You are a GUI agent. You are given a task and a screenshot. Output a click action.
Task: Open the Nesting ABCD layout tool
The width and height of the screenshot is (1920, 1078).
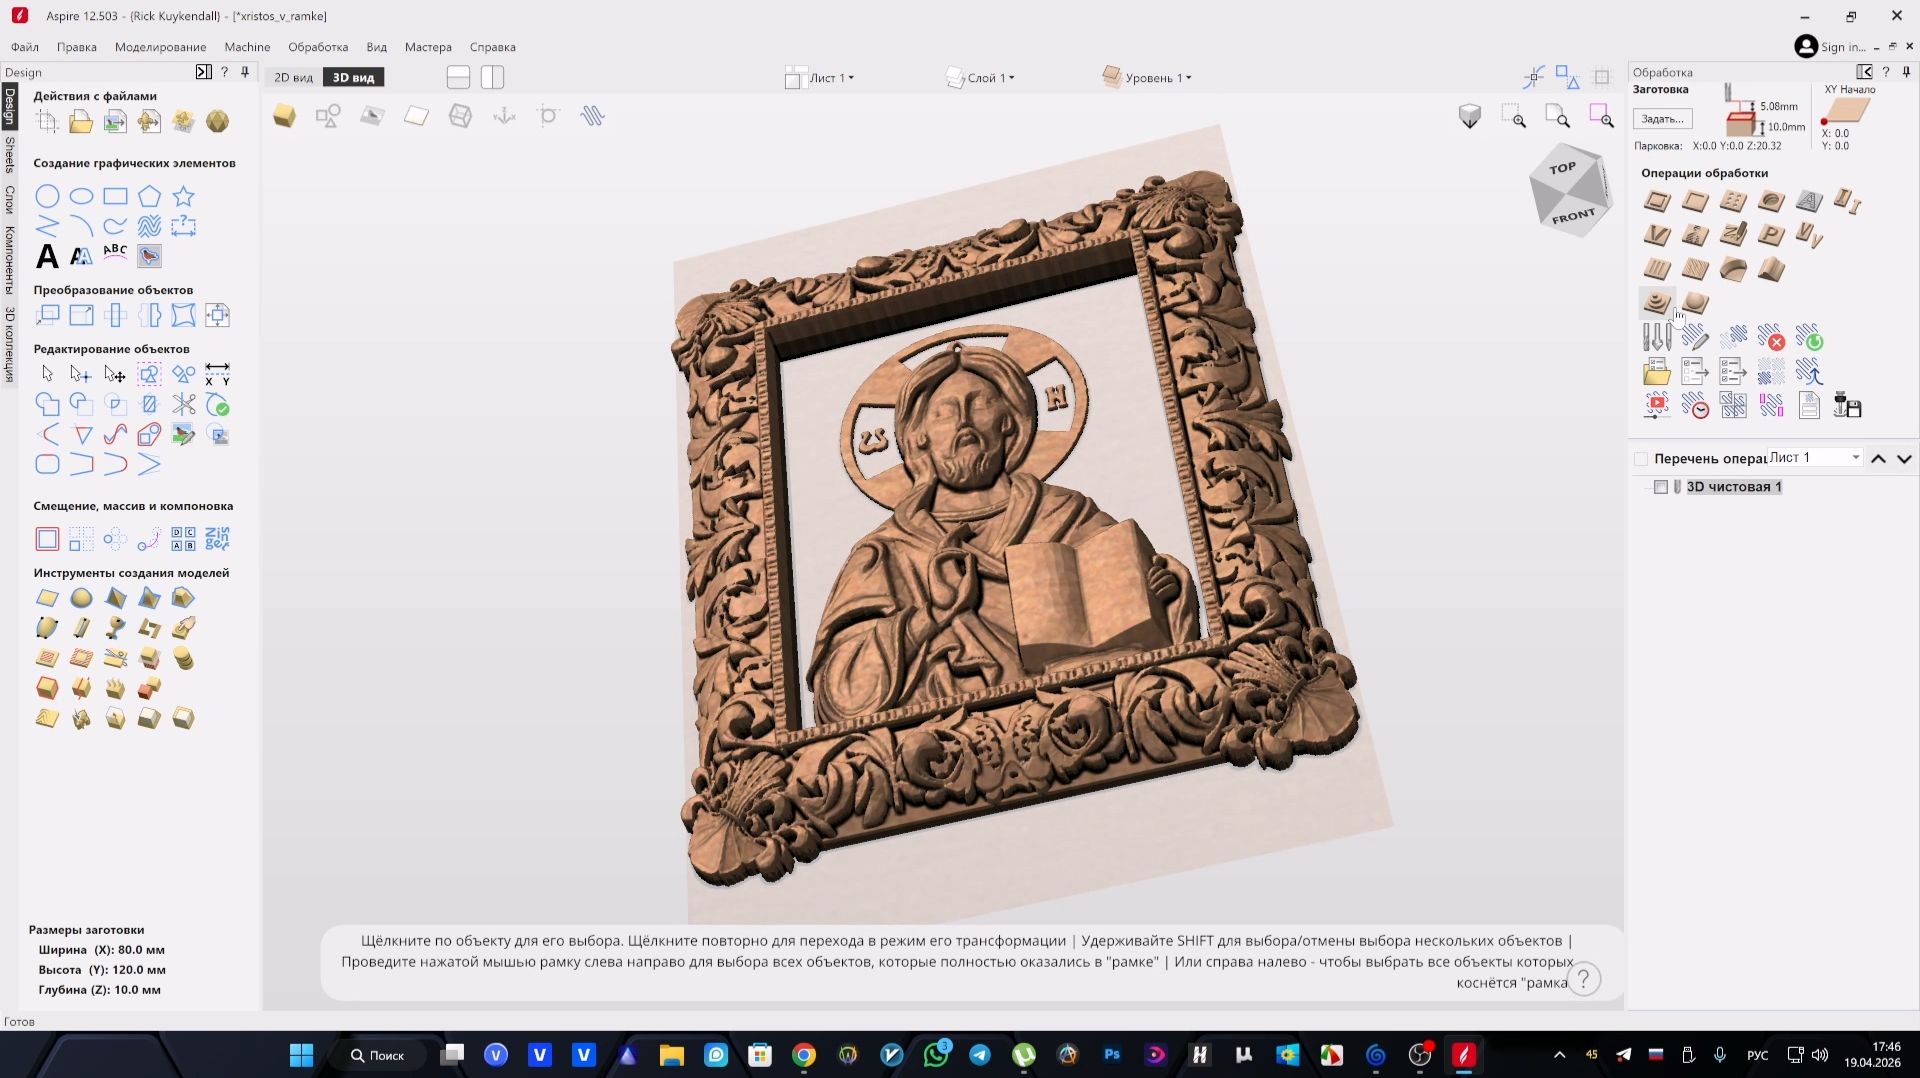183,539
